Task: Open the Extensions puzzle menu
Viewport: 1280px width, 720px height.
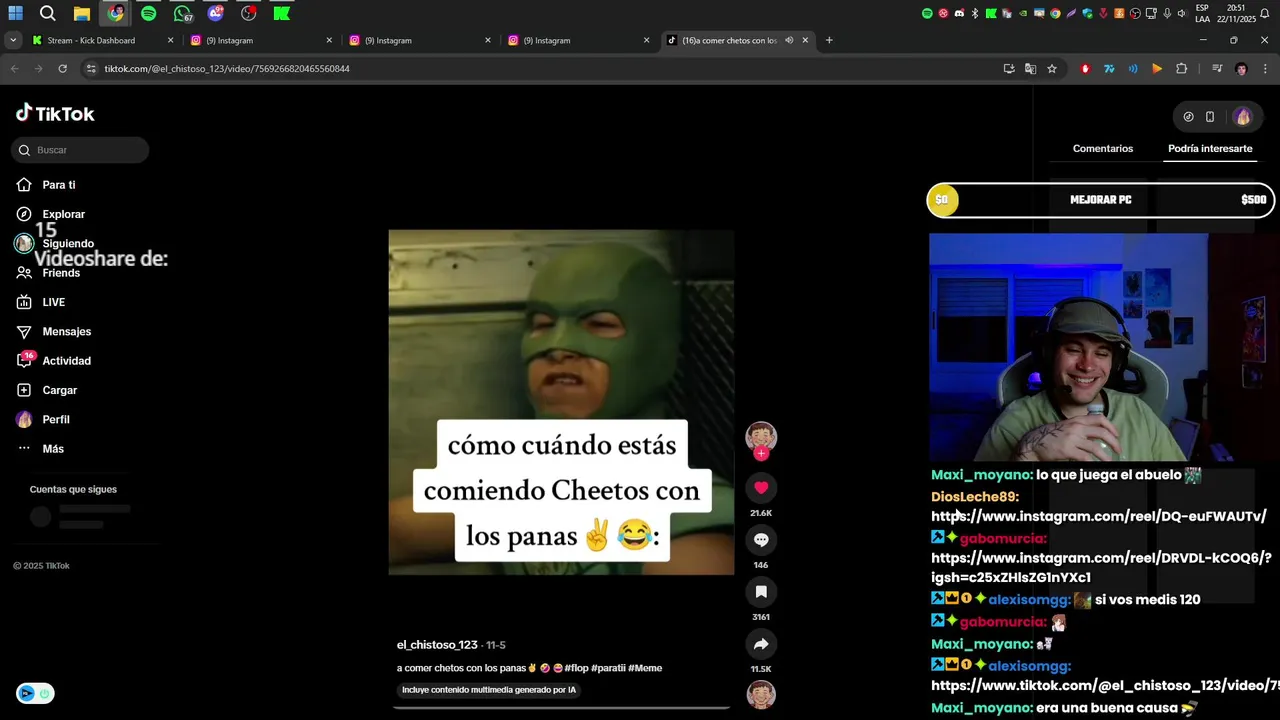Action: tap(1181, 69)
